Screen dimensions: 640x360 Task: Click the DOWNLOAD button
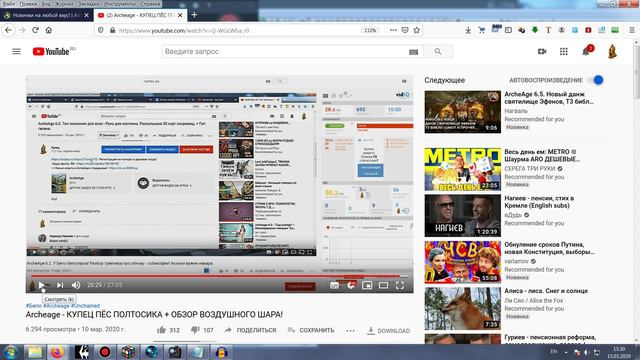click(x=389, y=331)
